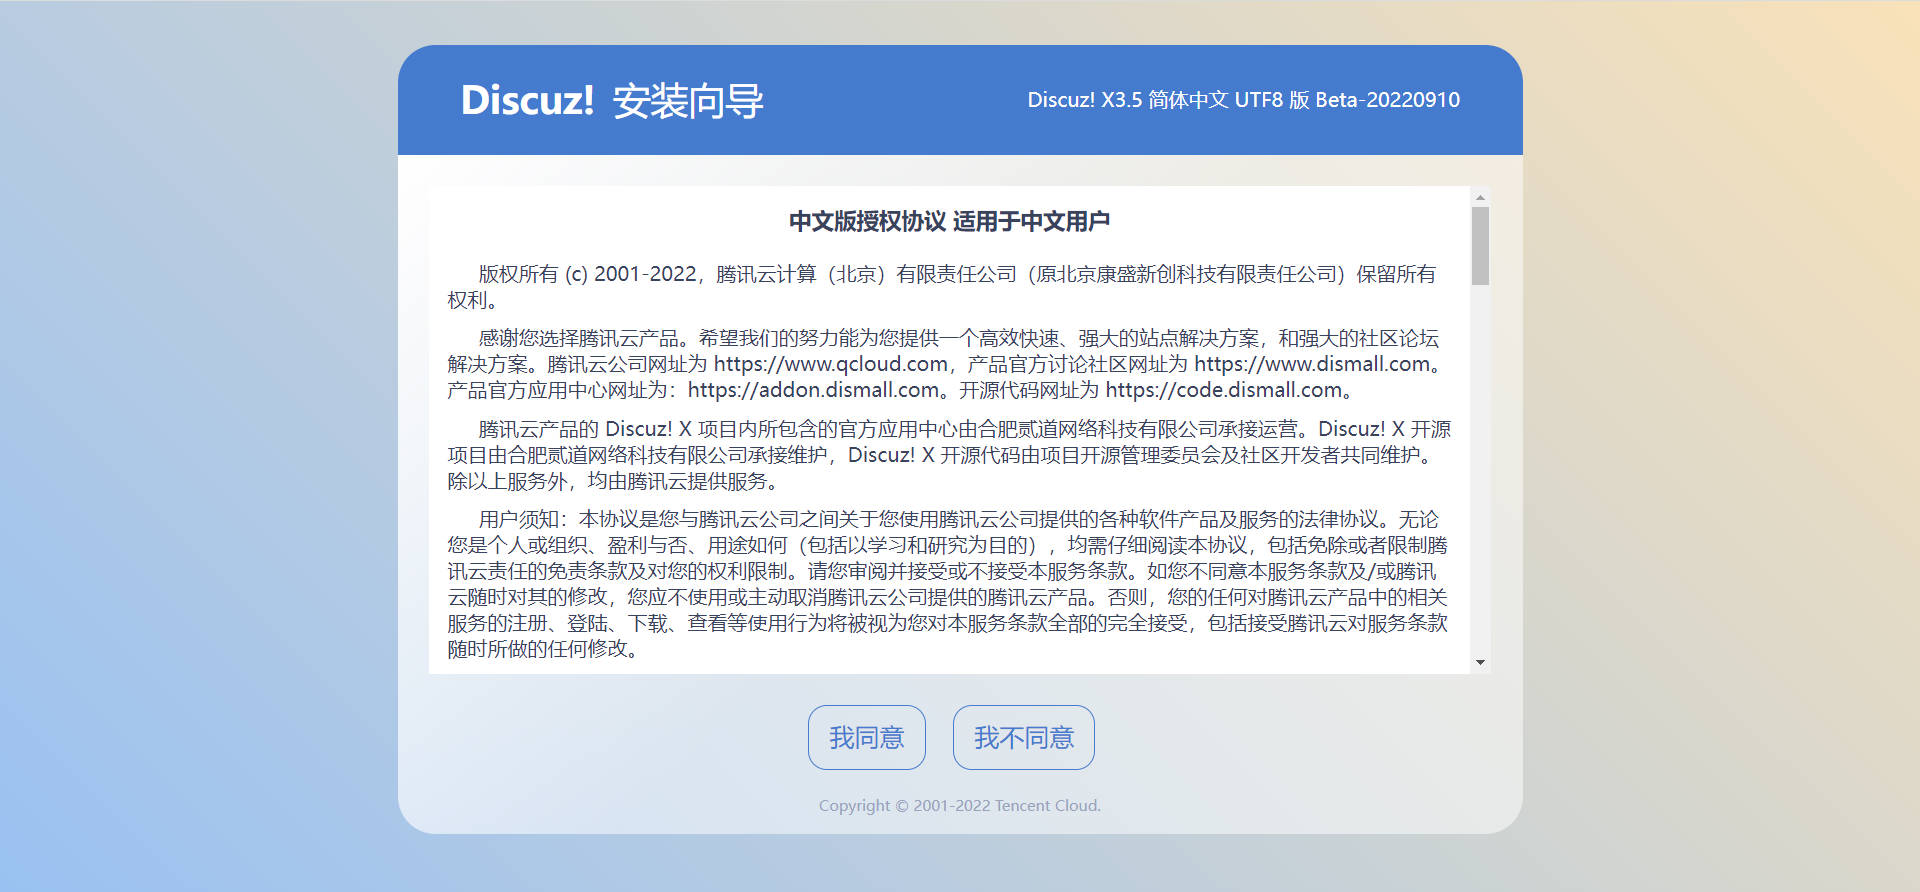Click the license agreement scrollbar thumb
This screenshot has height=892, width=1920.
(x=1480, y=246)
